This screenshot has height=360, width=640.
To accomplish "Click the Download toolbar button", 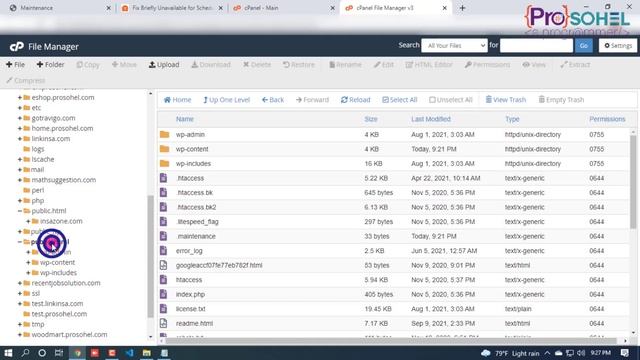I will pos(211,64).
